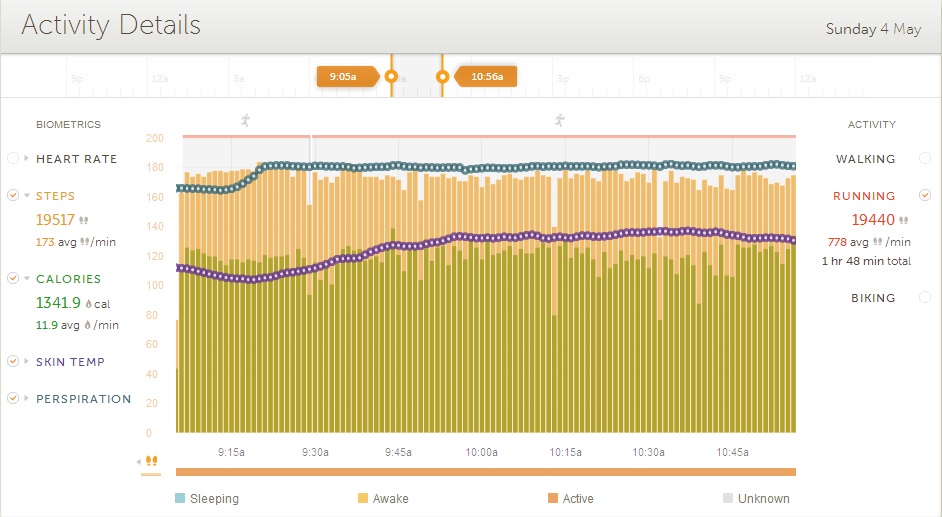
Task: Click the footsteps icon beside 19440 running steps
Action: pyautogui.click(x=904, y=220)
